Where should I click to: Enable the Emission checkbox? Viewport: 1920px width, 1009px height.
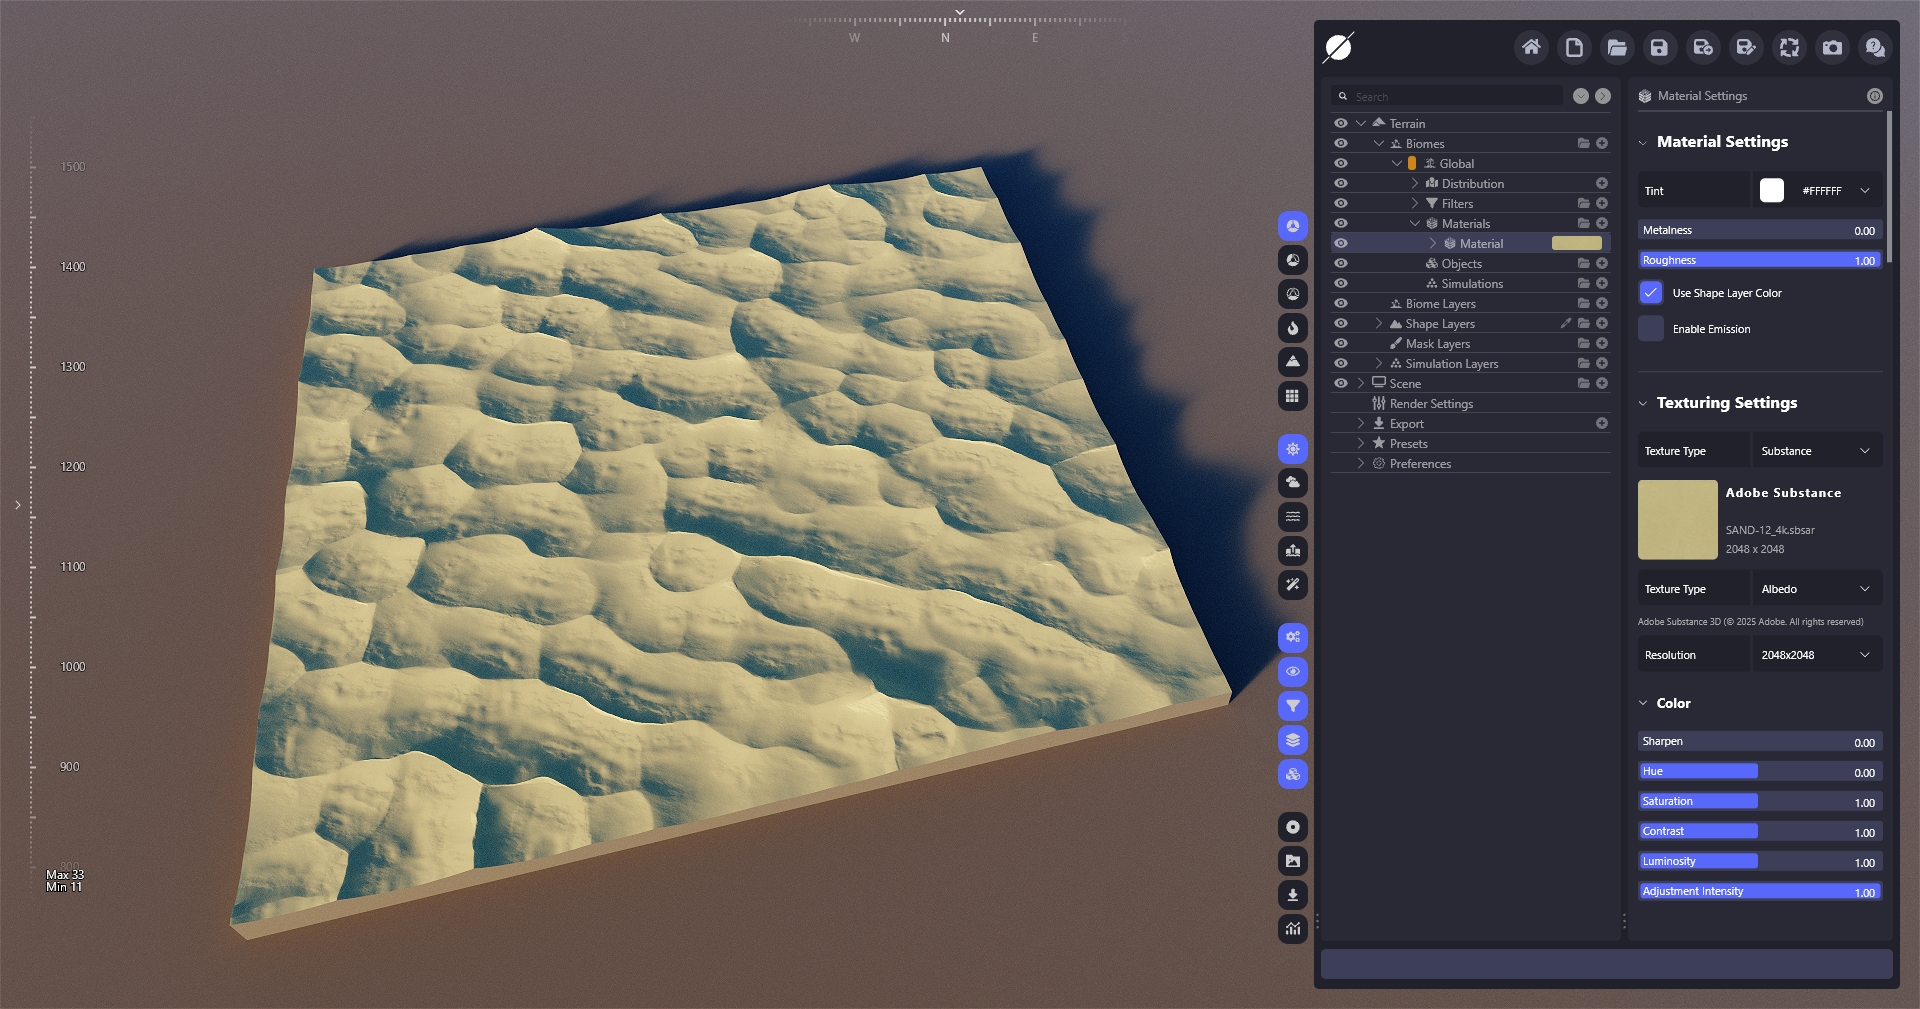[x=1651, y=329]
